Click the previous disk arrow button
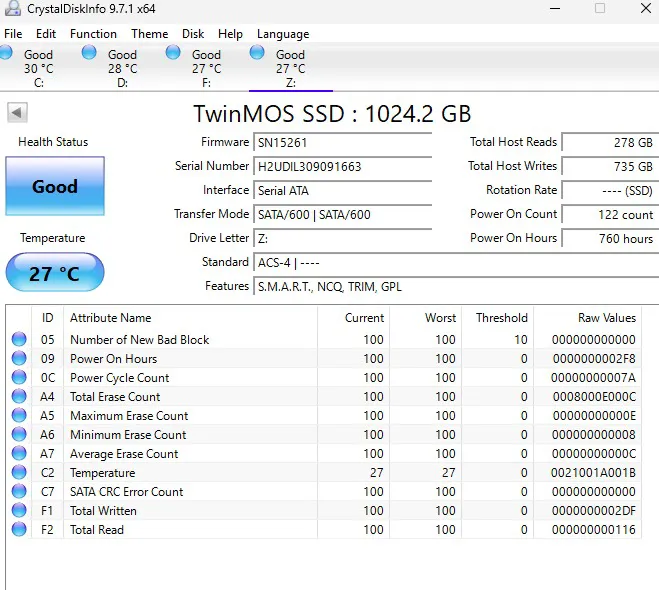The width and height of the screenshot is (659, 590). [x=17, y=113]
